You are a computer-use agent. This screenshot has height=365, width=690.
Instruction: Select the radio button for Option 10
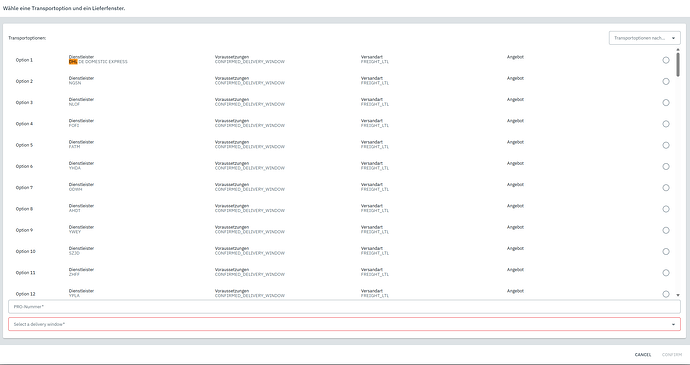(666, 251)
